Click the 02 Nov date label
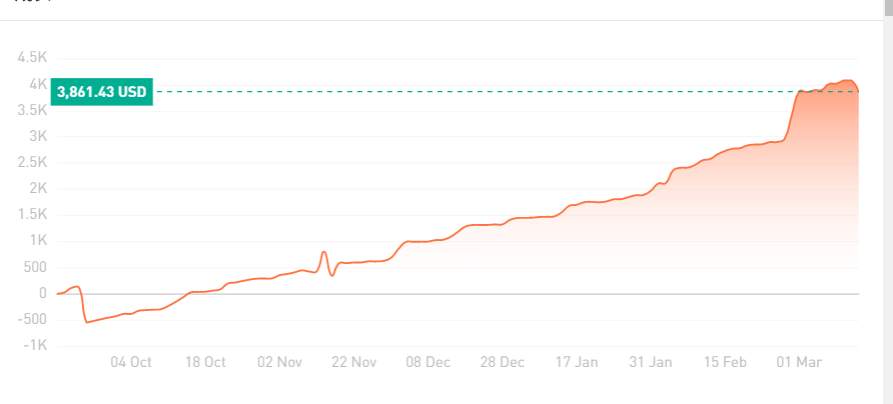The image size is (893, 404). tap(280, 362)
